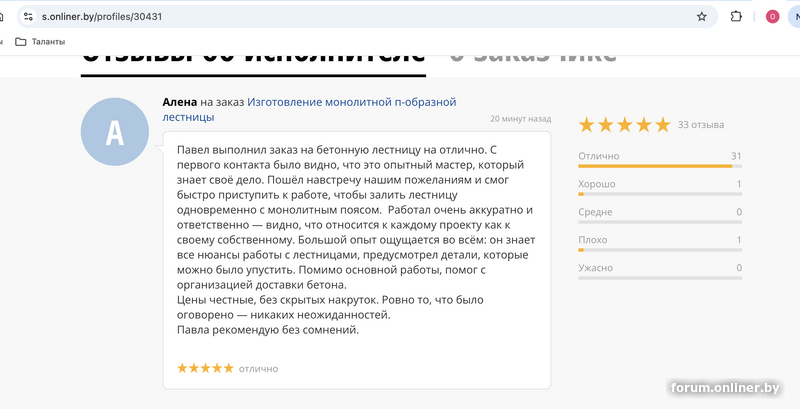Click the 20 минут назад timestamp
Viewport: 800px width, 409px height.
click(x=520, y=118)
